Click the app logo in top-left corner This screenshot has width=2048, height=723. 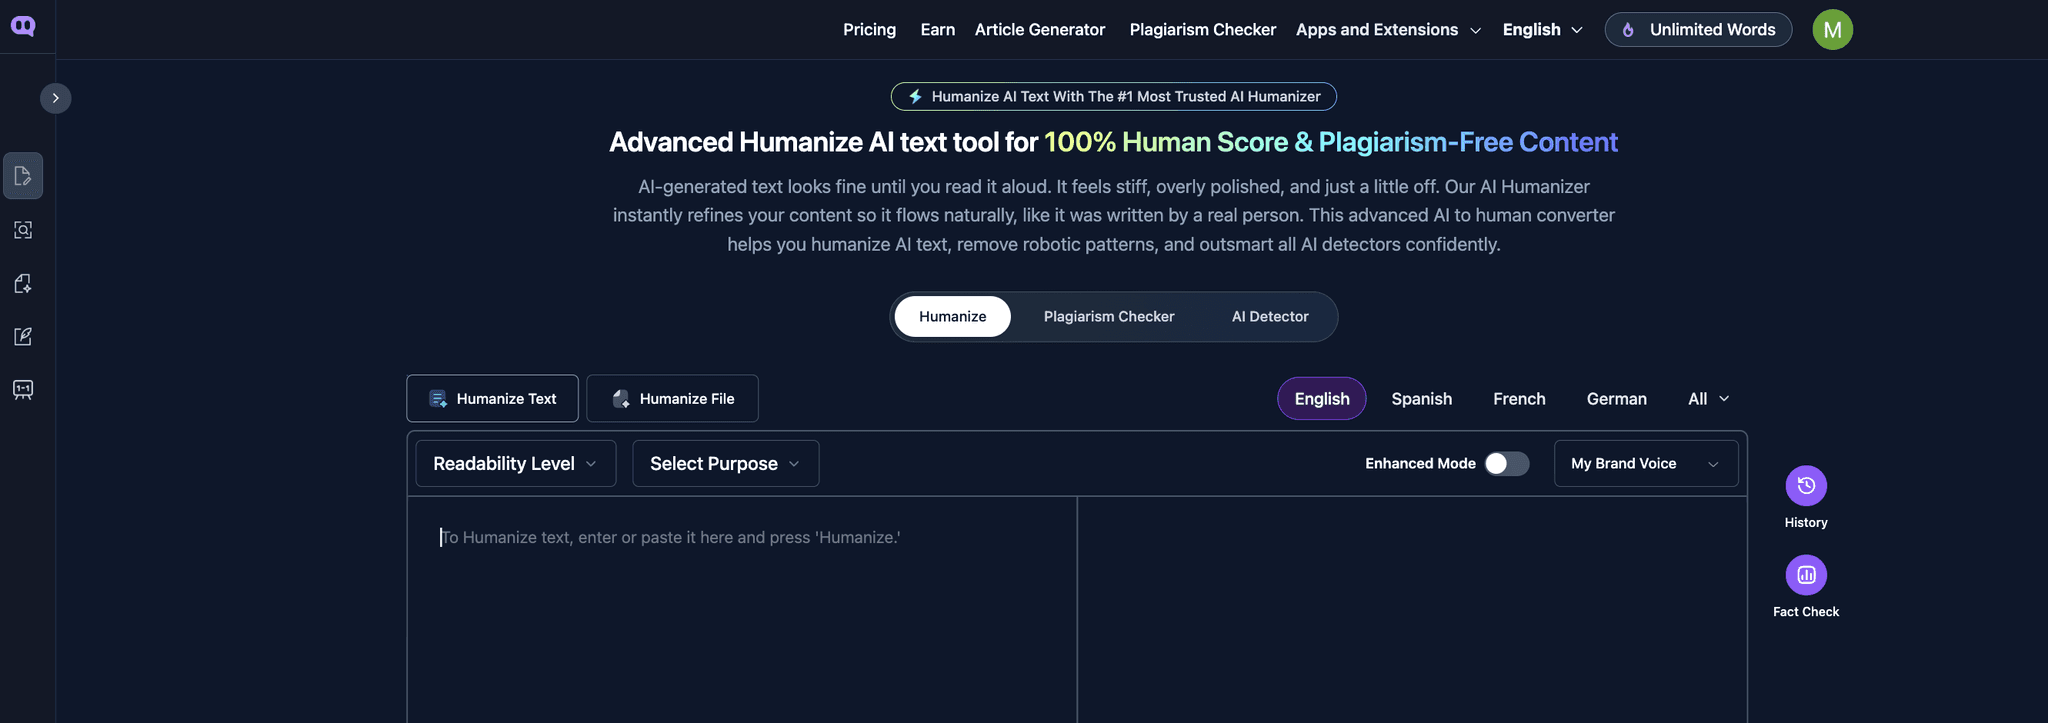tap(23, 26)
